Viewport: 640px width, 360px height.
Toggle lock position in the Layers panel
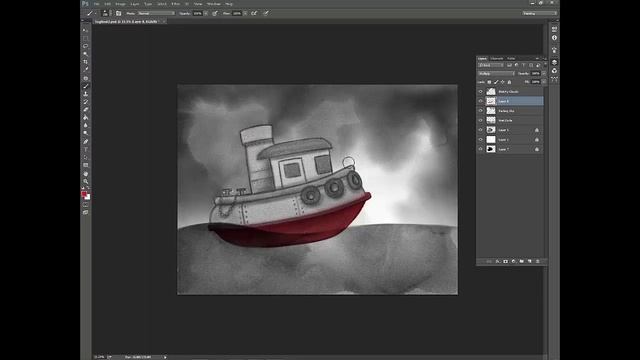(x=502, y=82)
